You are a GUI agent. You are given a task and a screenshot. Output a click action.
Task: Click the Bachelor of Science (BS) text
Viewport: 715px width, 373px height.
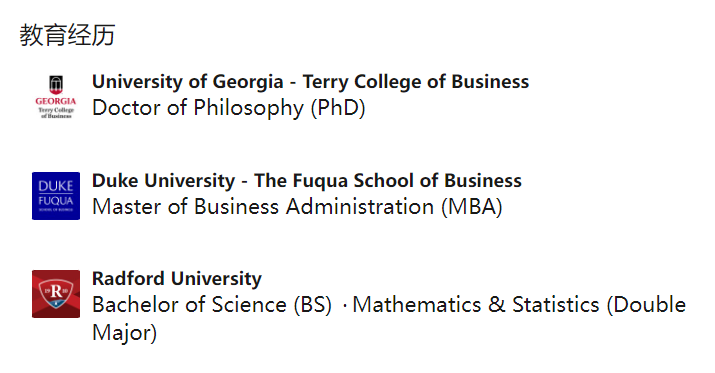212,305
